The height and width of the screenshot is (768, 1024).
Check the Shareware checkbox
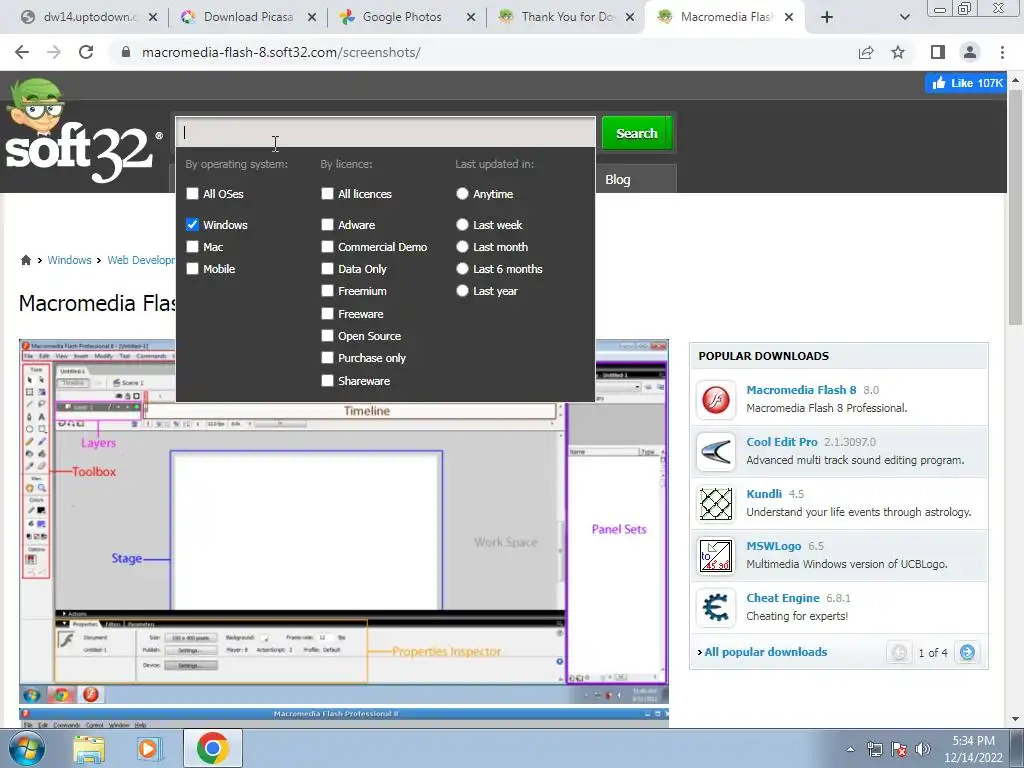[327, 381]
